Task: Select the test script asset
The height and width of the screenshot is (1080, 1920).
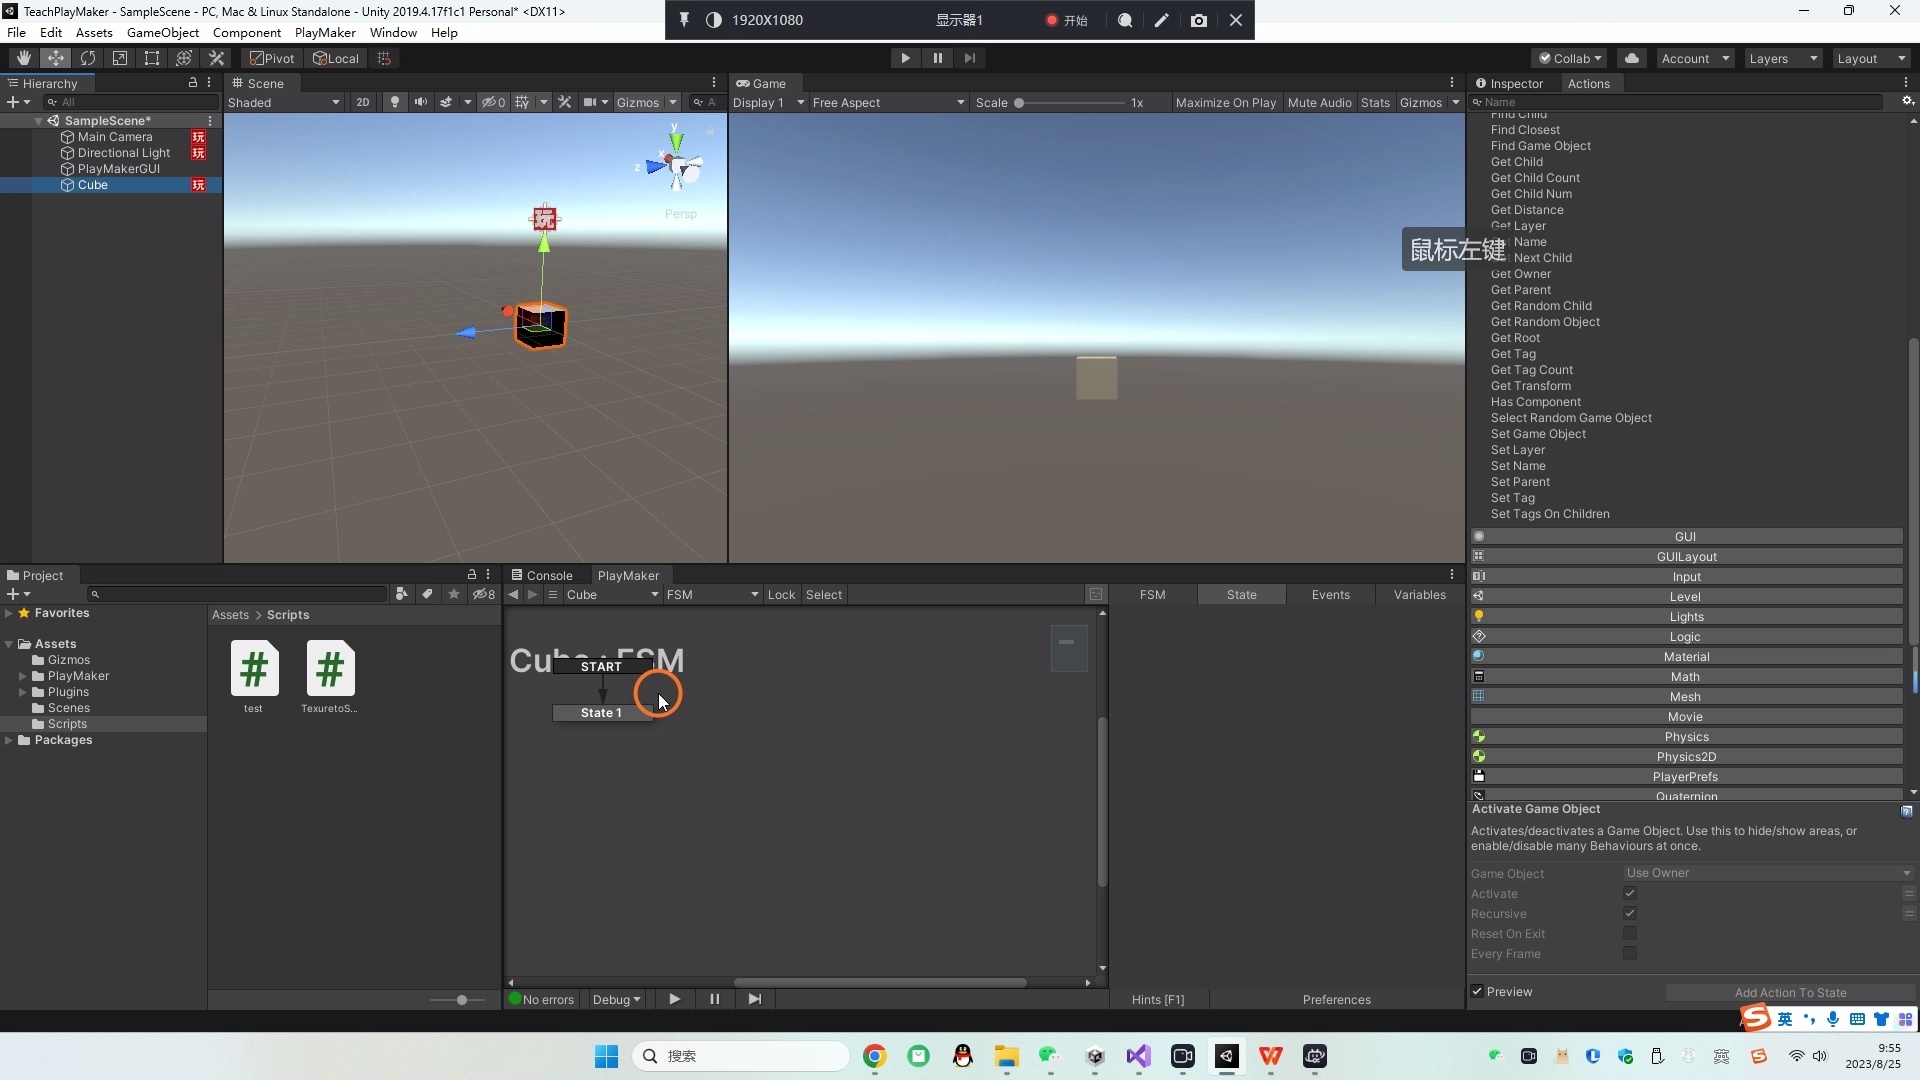Action: point(254,675)
